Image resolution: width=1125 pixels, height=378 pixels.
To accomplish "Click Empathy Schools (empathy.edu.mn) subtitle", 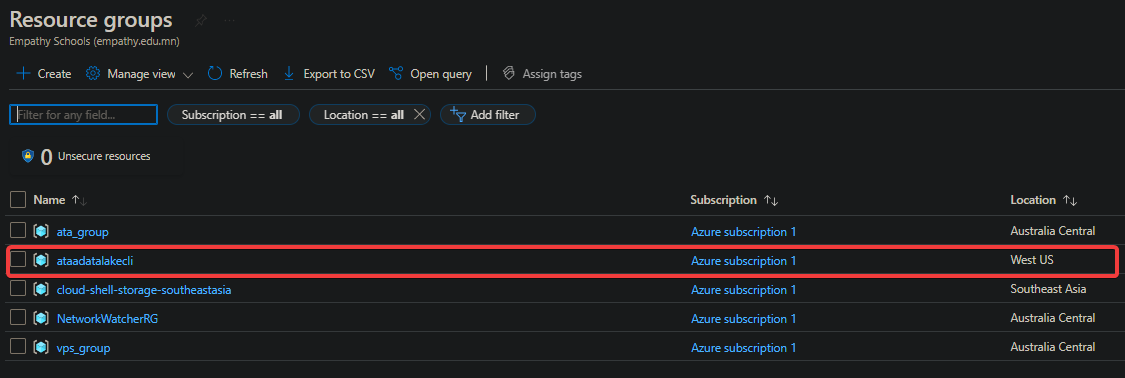I will 94,42.
